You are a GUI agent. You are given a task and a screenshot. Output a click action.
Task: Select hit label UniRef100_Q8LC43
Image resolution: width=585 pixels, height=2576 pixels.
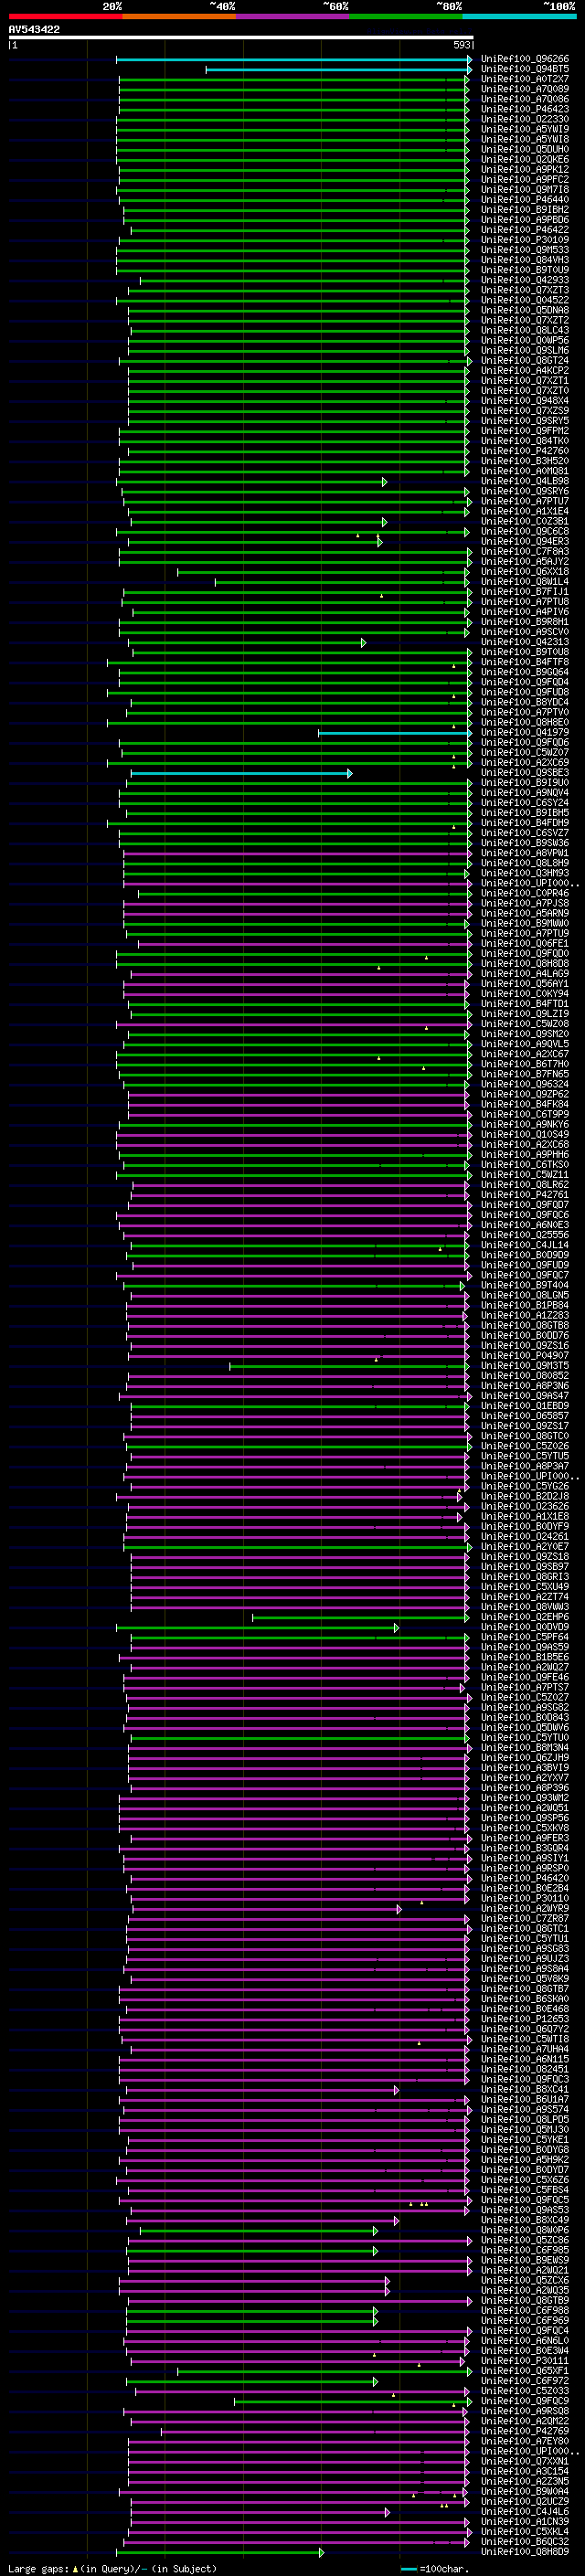pyautogui.click(x=524, y=330)
